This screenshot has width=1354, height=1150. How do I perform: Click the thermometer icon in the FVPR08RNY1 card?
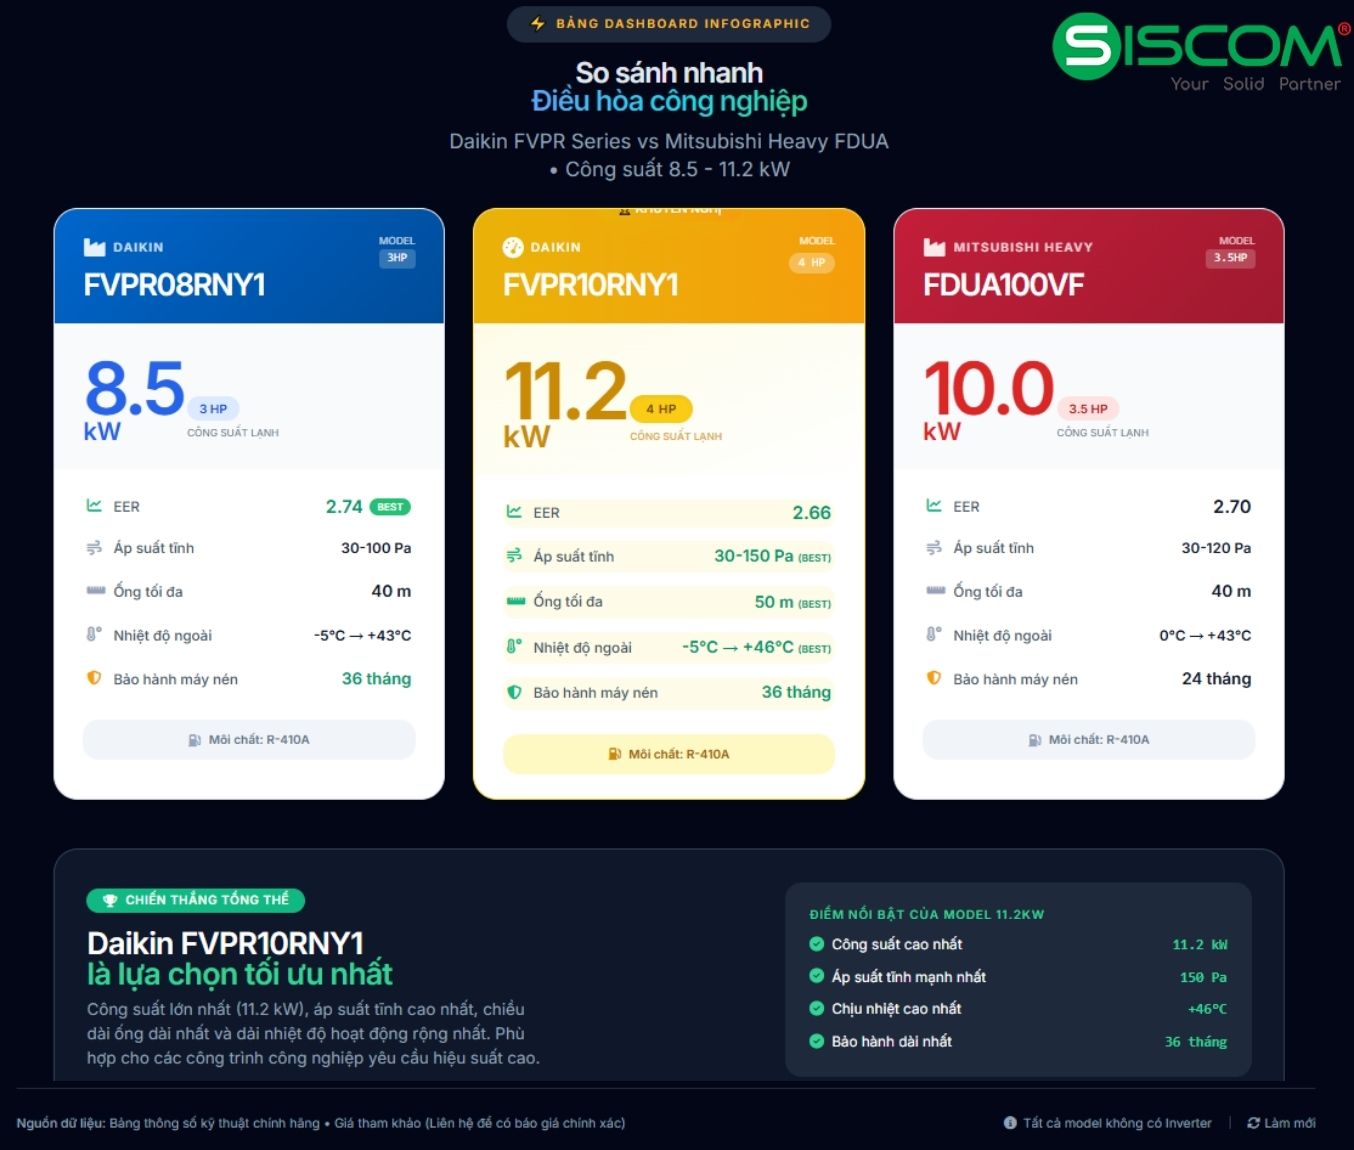(x=94, y=634)
